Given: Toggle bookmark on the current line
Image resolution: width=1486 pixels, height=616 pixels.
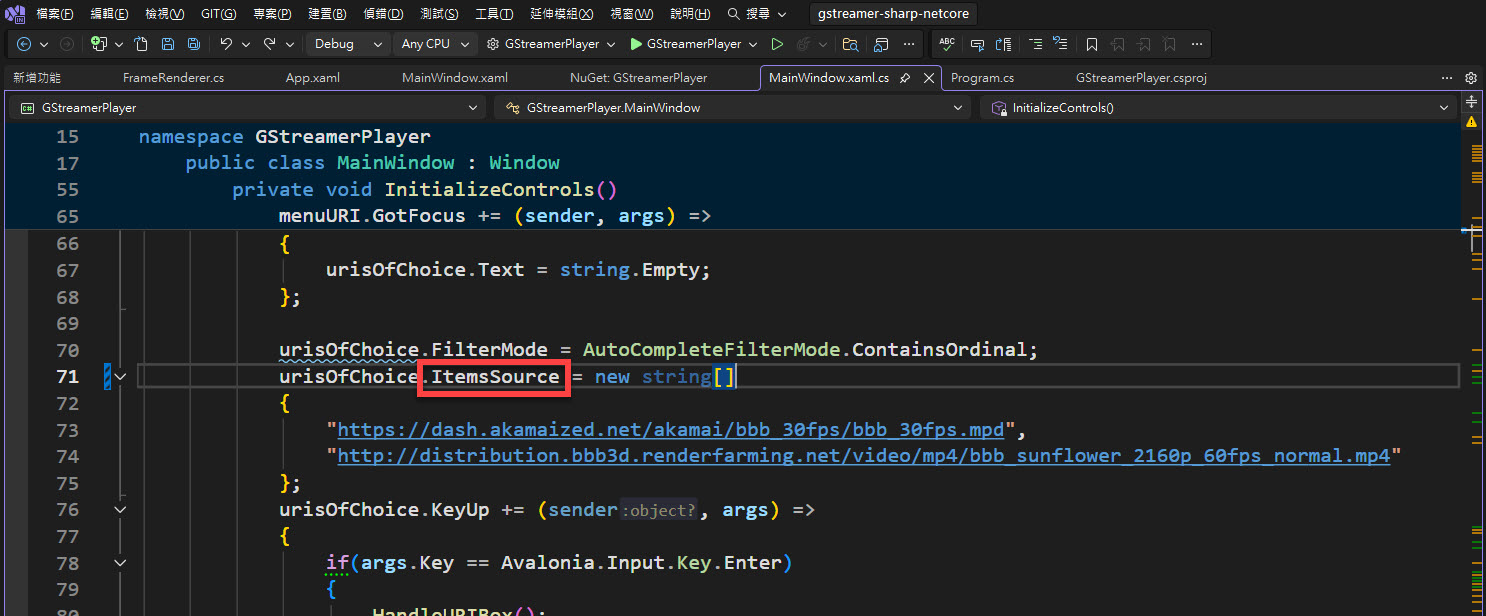Looking at the screenshot, I should (x=1092, y=44).
